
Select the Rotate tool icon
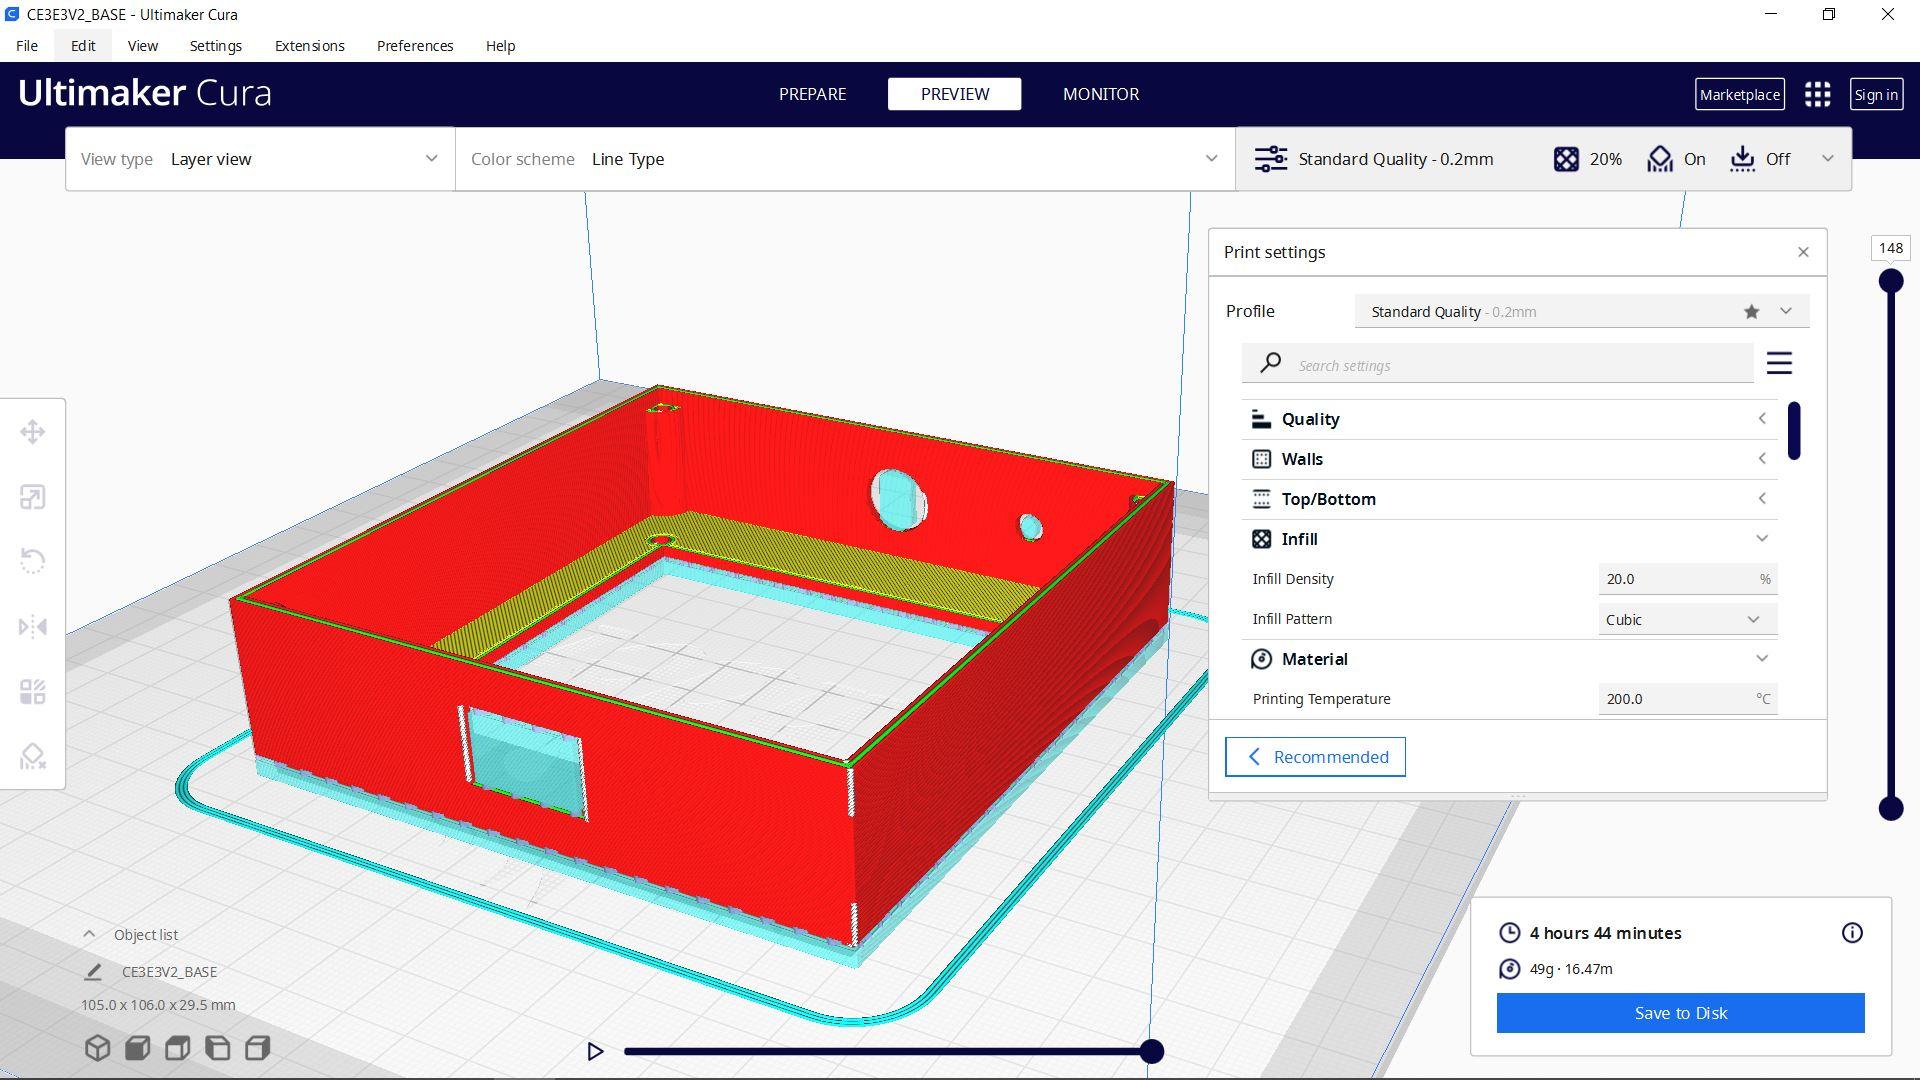pos(32,561)
